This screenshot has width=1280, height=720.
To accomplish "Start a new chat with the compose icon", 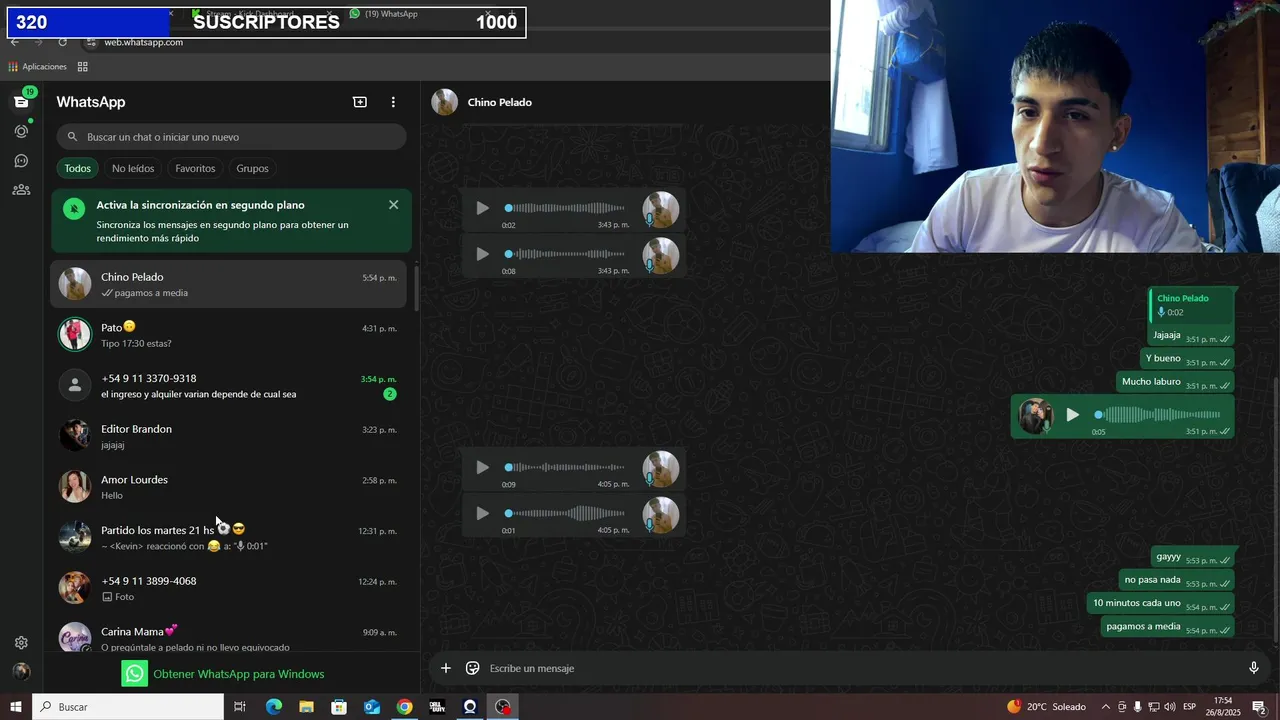I will coord(360,102).
